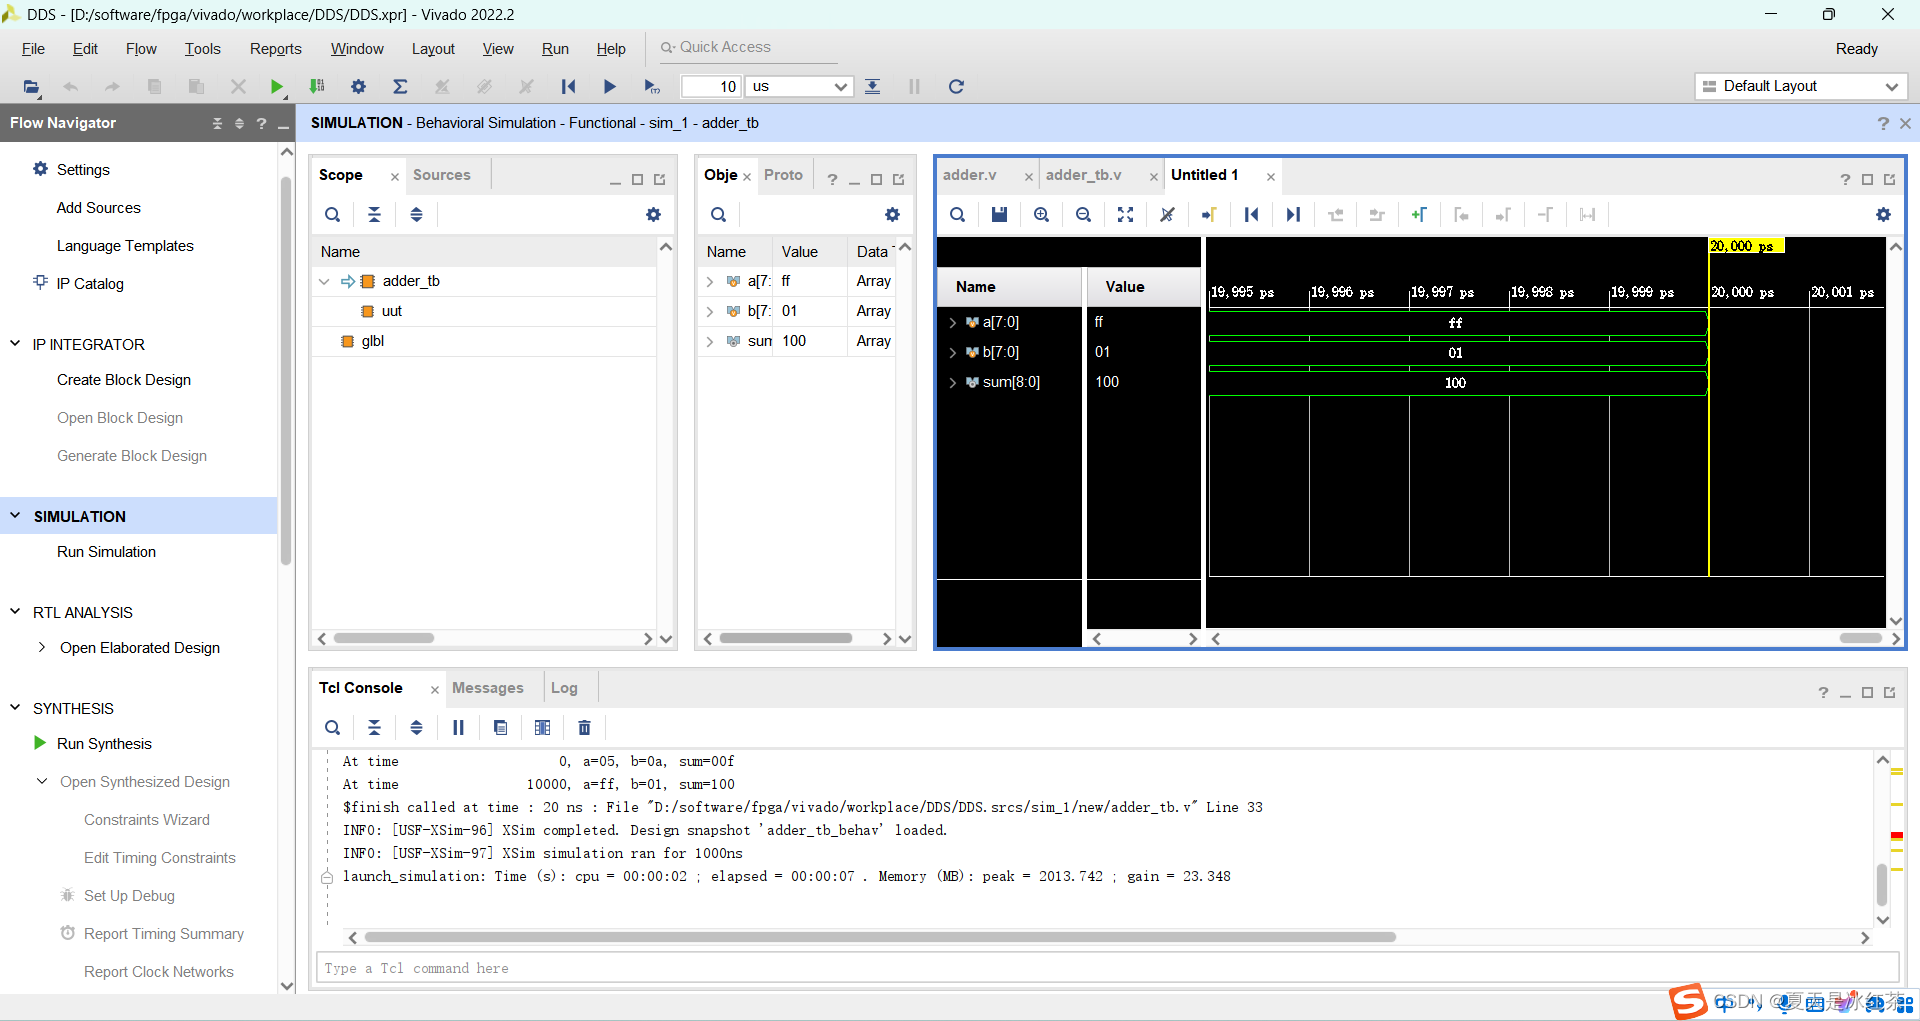This screenshot has height=1021, width=1920.
Task: Open the Default Layout dropdown
Action: (1801, 87)
